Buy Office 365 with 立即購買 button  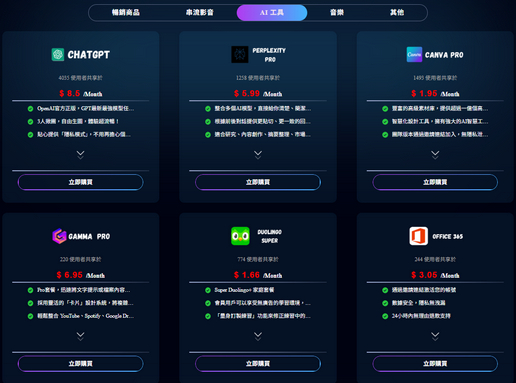435,364
